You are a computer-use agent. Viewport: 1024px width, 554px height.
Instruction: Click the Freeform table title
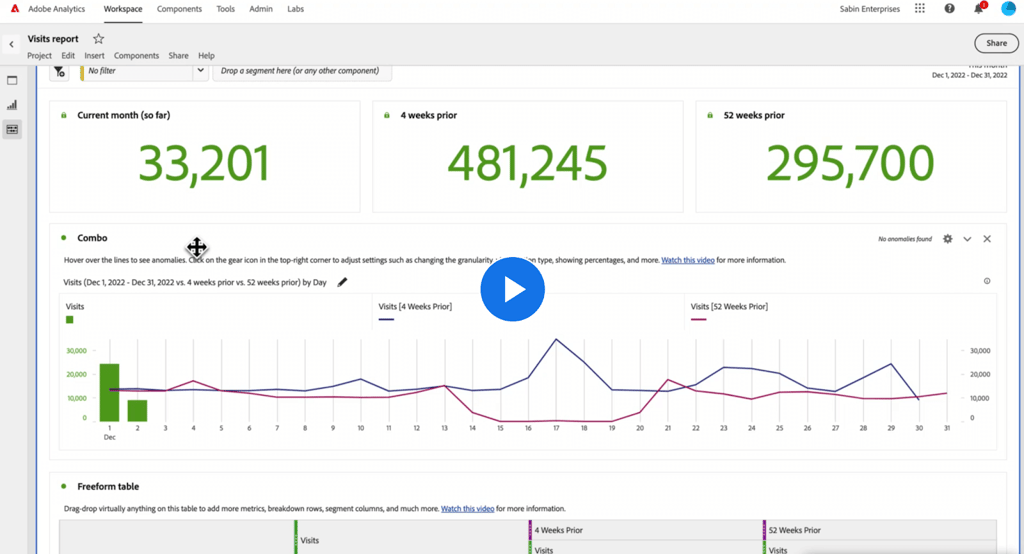pos(108,486)
